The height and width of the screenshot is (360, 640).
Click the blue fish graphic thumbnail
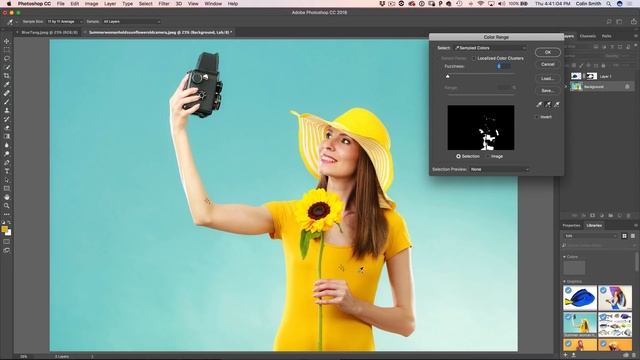(580, 298)
